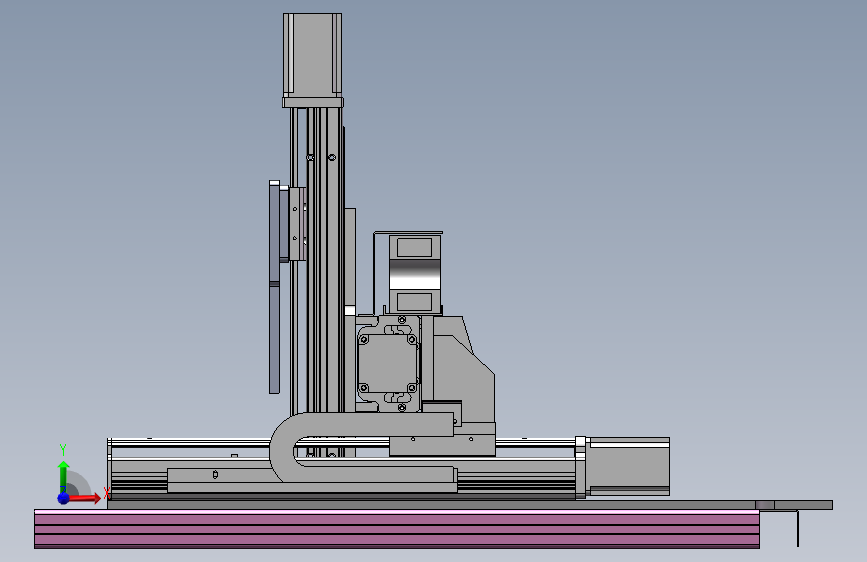Select the vertical stepper motor at top

pos(312,54)
